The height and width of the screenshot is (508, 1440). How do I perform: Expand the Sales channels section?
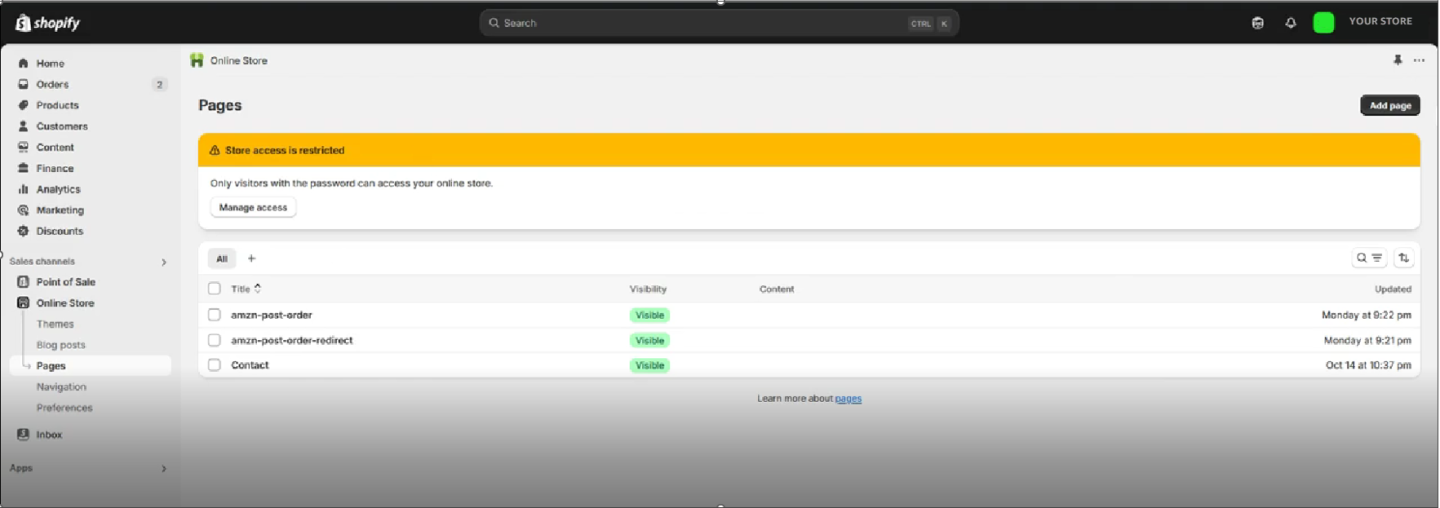pyautogui.click(x=164, y=262)
